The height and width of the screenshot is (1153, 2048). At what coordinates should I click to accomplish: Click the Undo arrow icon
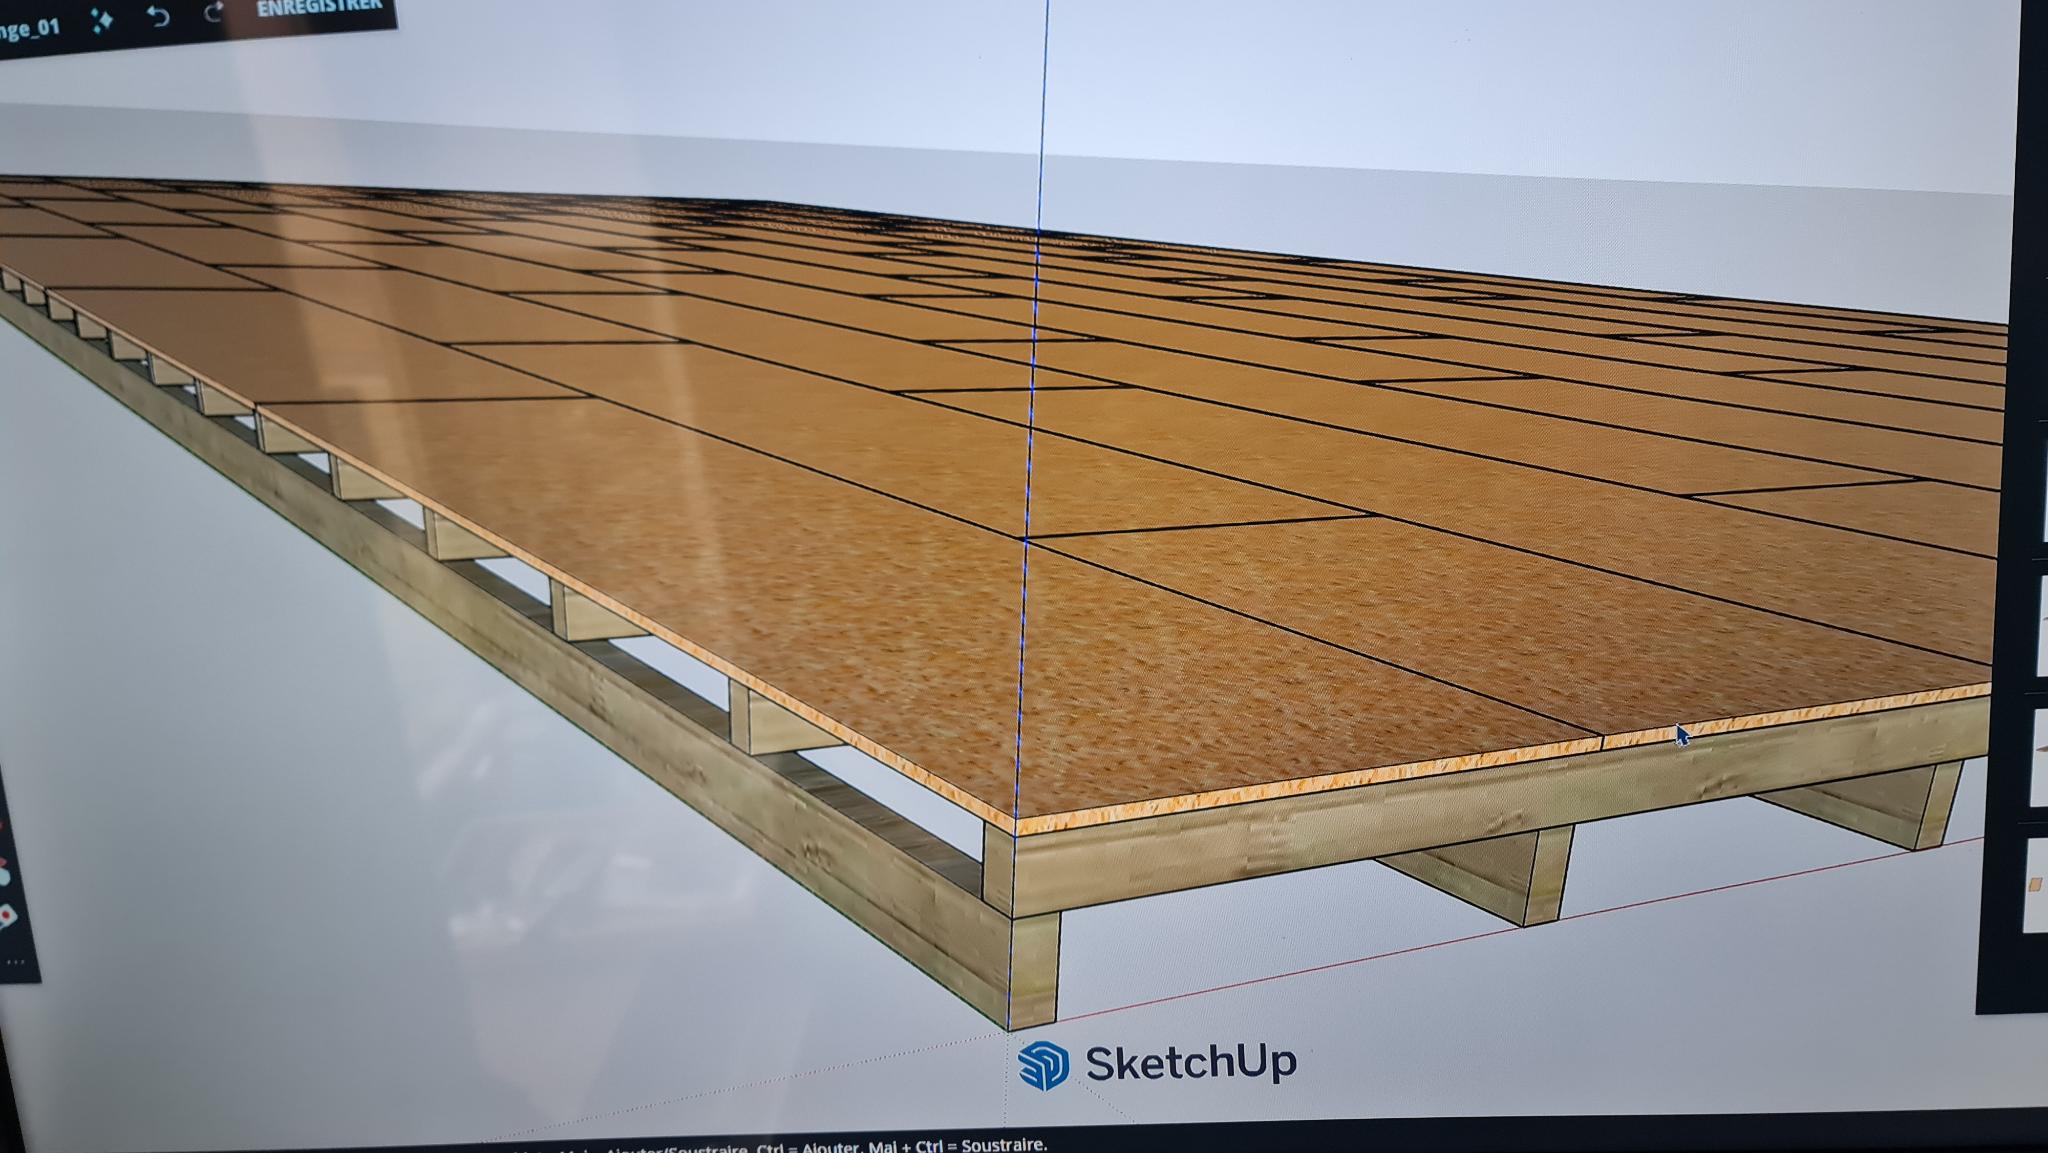[158, 16]
